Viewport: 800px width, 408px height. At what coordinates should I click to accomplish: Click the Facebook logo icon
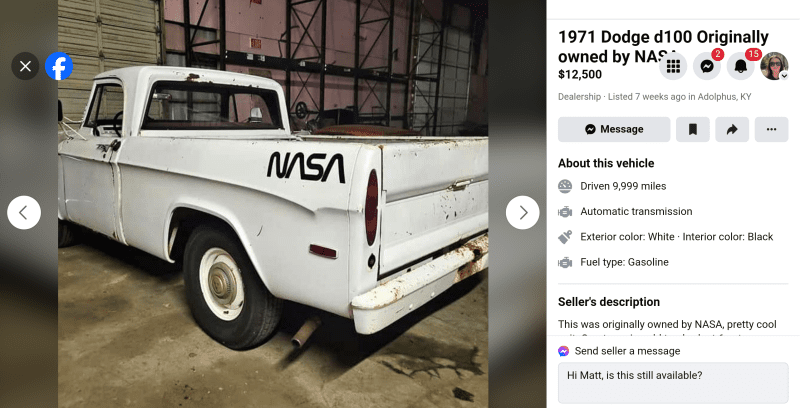coord(59,67)
